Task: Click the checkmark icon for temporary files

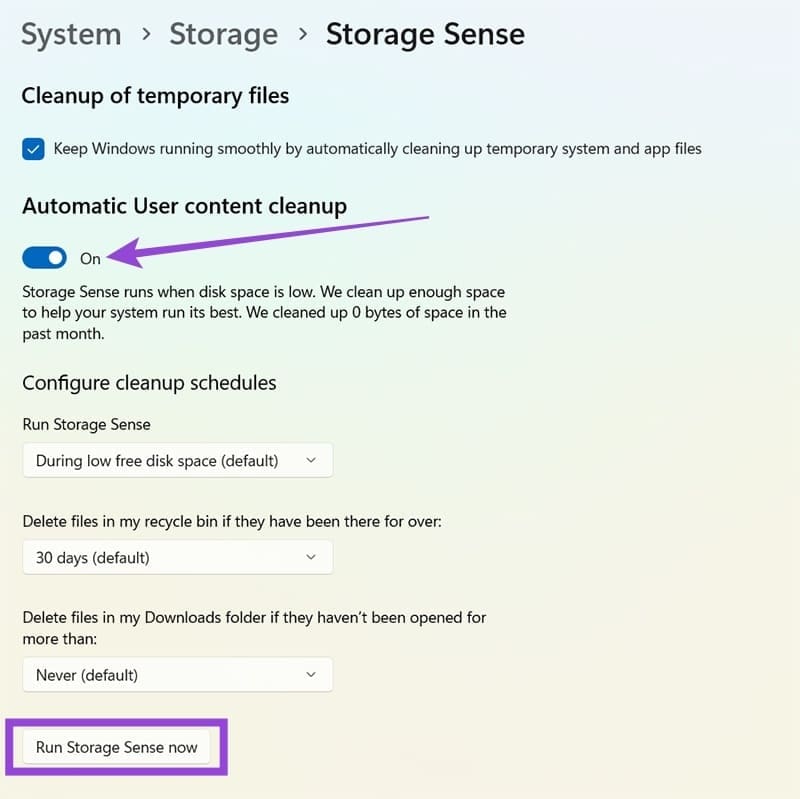Action: [34, 149]
